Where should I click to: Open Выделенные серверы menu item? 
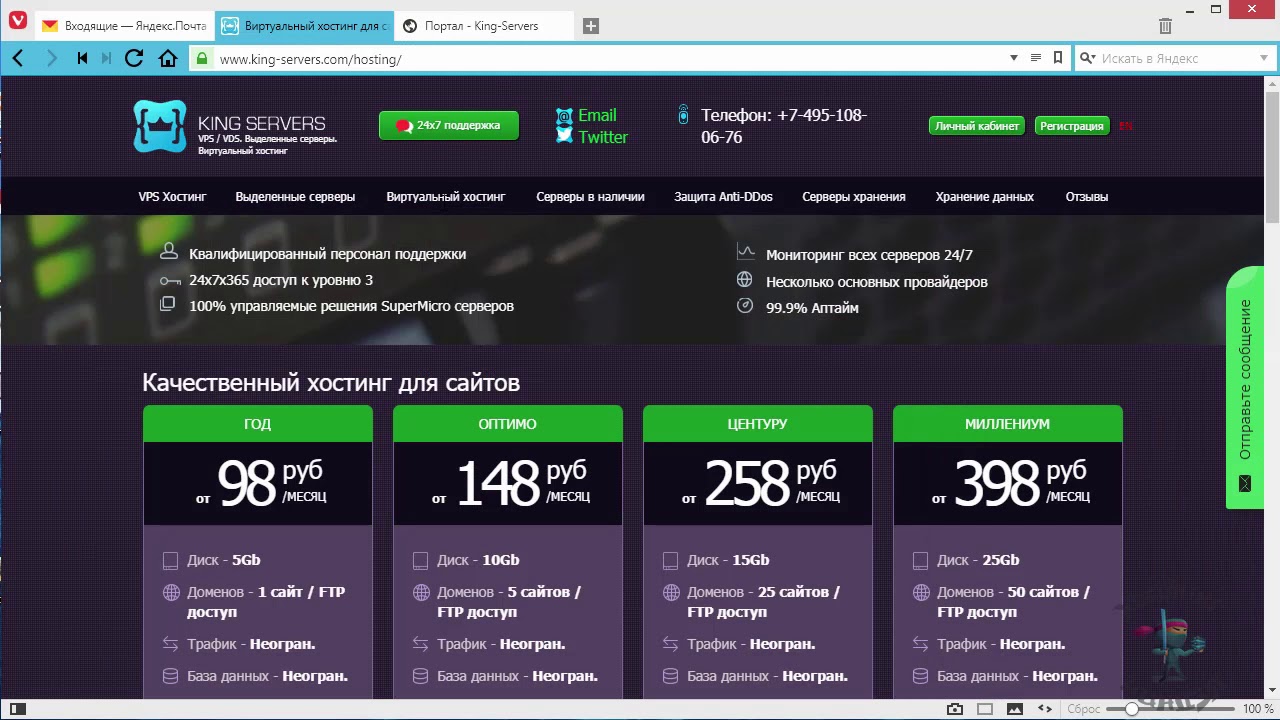[x=295, y=197]
